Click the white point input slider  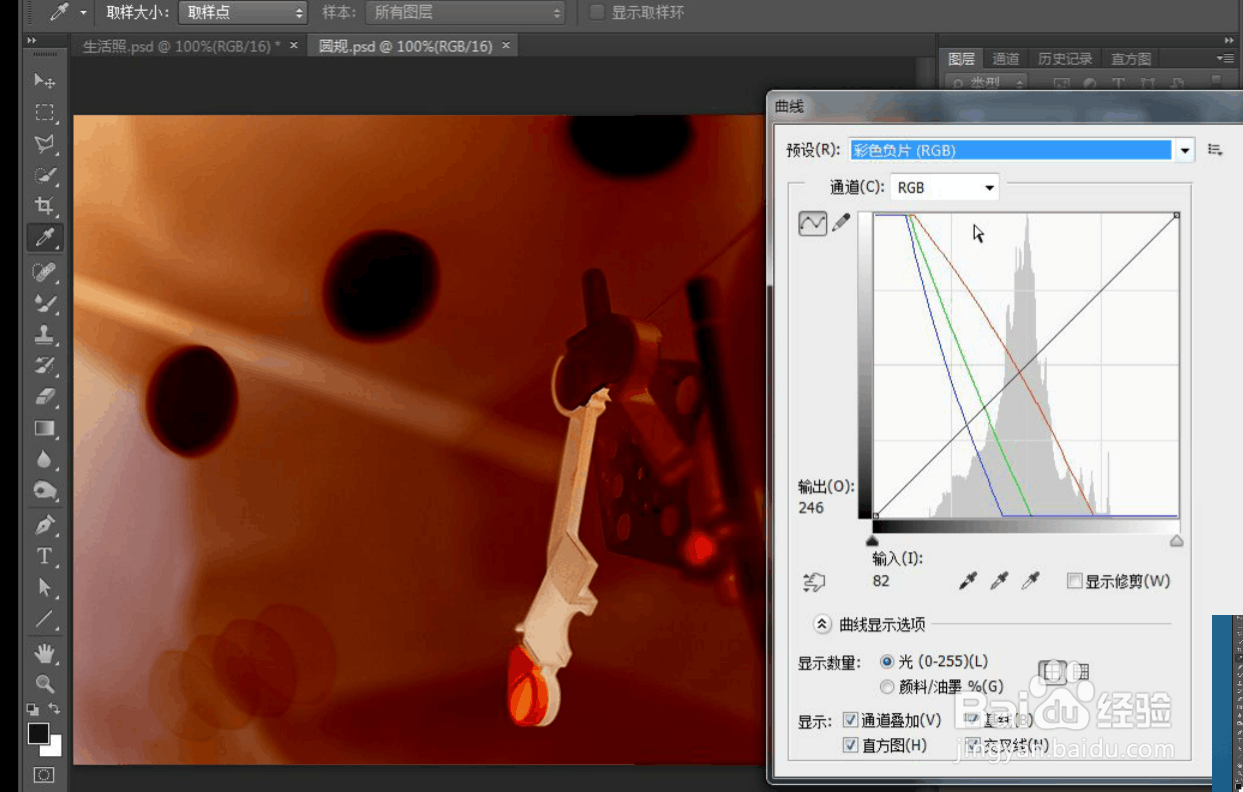(1177, 540)
